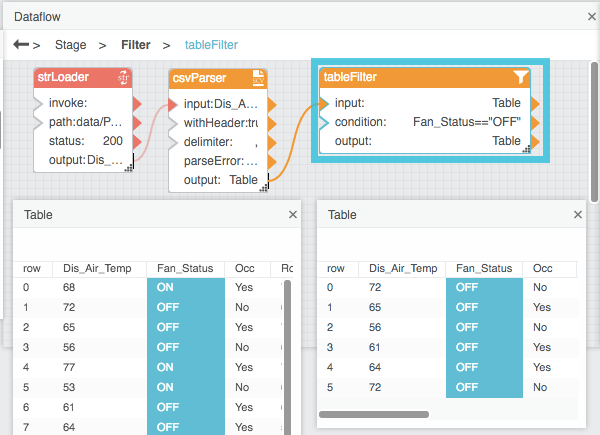Open Stage in the breadcrumb
The image size is (600, 435).
coord(70,45)
